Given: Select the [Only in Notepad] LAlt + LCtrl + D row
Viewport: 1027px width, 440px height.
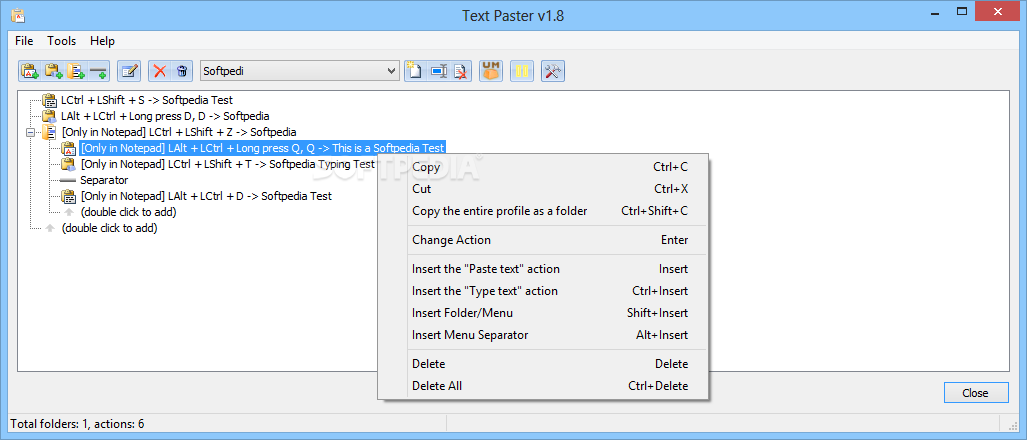Looking at the screenshot, I should coord(206,196).
